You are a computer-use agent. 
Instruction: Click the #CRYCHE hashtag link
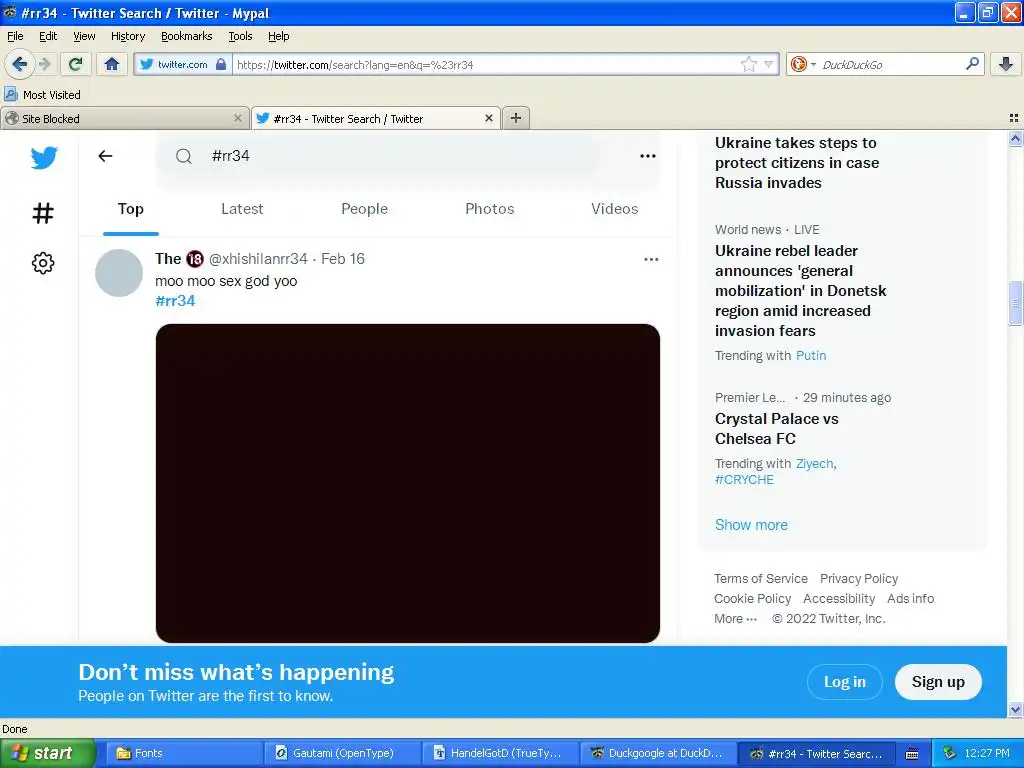[744, 479]
